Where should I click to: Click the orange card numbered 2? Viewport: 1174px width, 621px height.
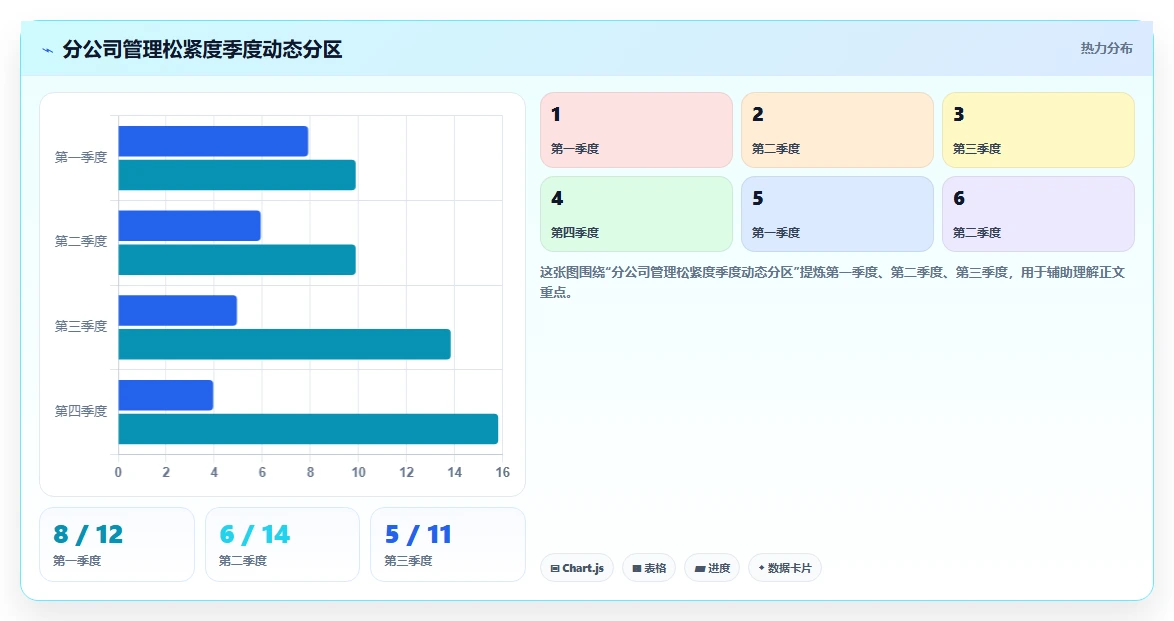[837, 130]
